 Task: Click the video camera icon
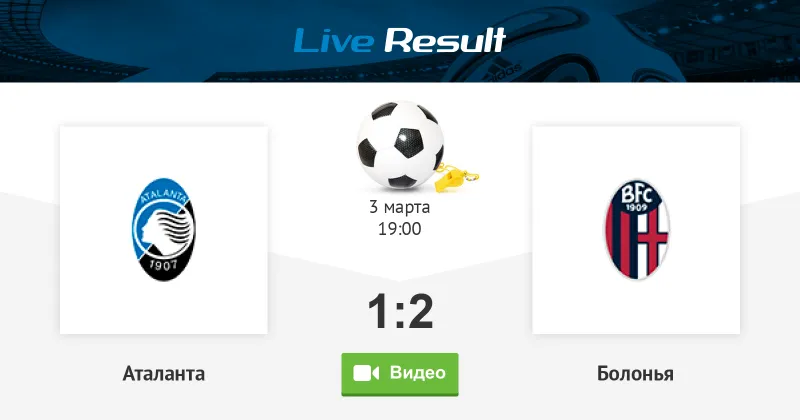[x=366, y=373]
